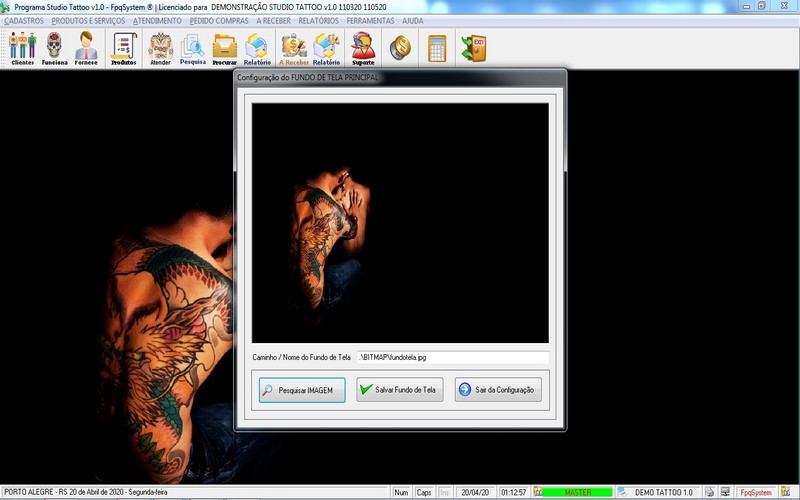Click the Pesquisar IMAGEM button

[302, 390]
